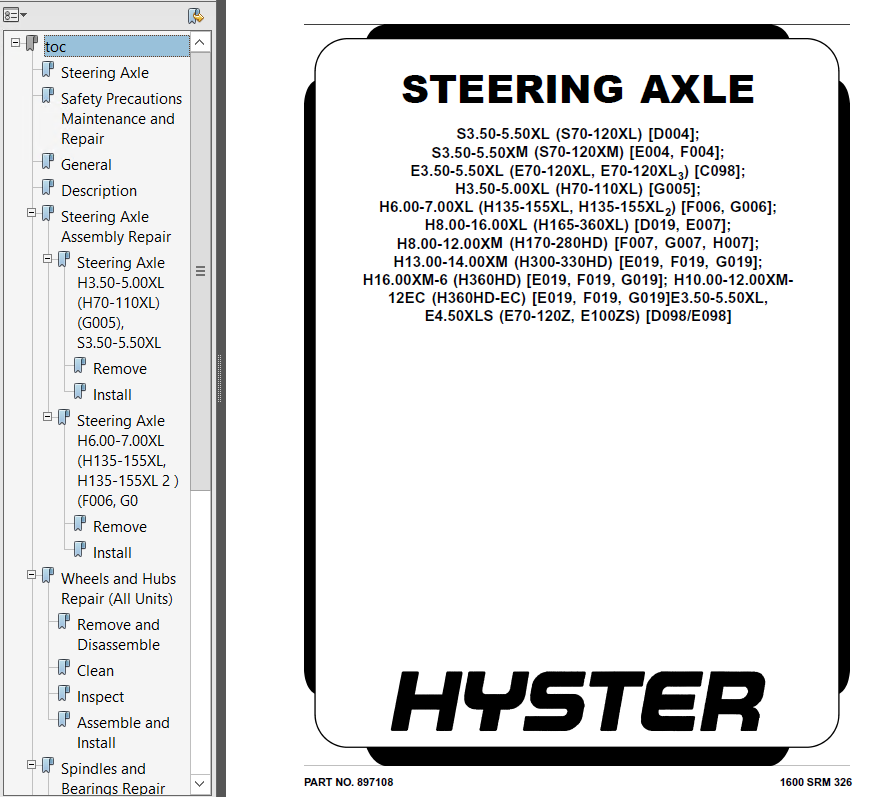Open the bookmarks options menu icon

(x=15, y=15)
